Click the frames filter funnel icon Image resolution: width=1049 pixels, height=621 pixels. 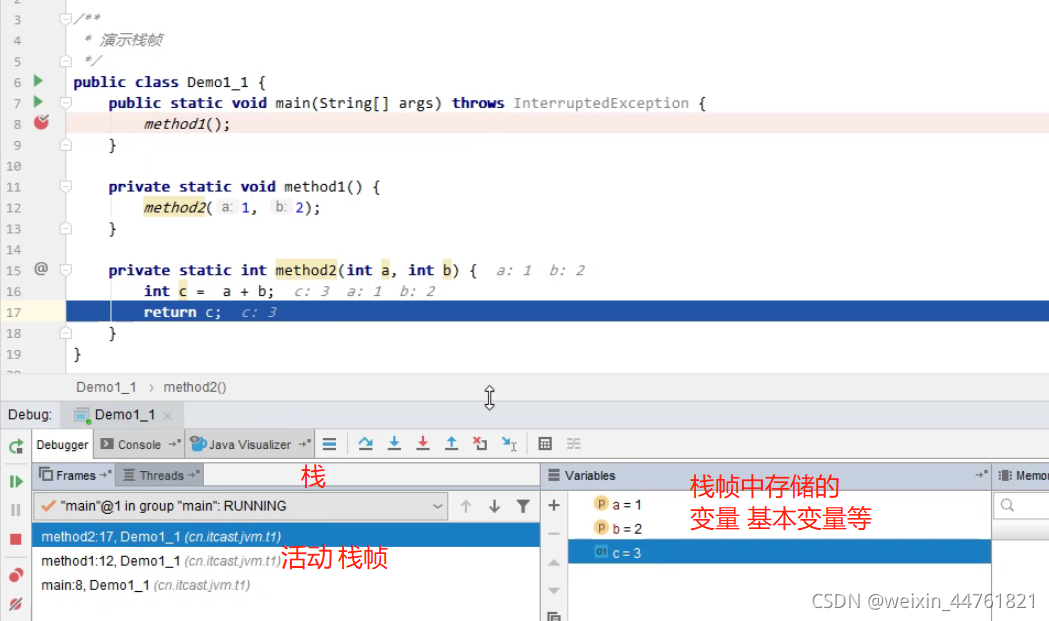(x=523, y=507)
